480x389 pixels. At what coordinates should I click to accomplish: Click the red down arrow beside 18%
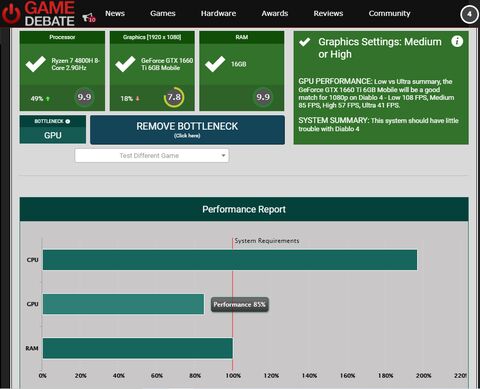pos(138,99)
